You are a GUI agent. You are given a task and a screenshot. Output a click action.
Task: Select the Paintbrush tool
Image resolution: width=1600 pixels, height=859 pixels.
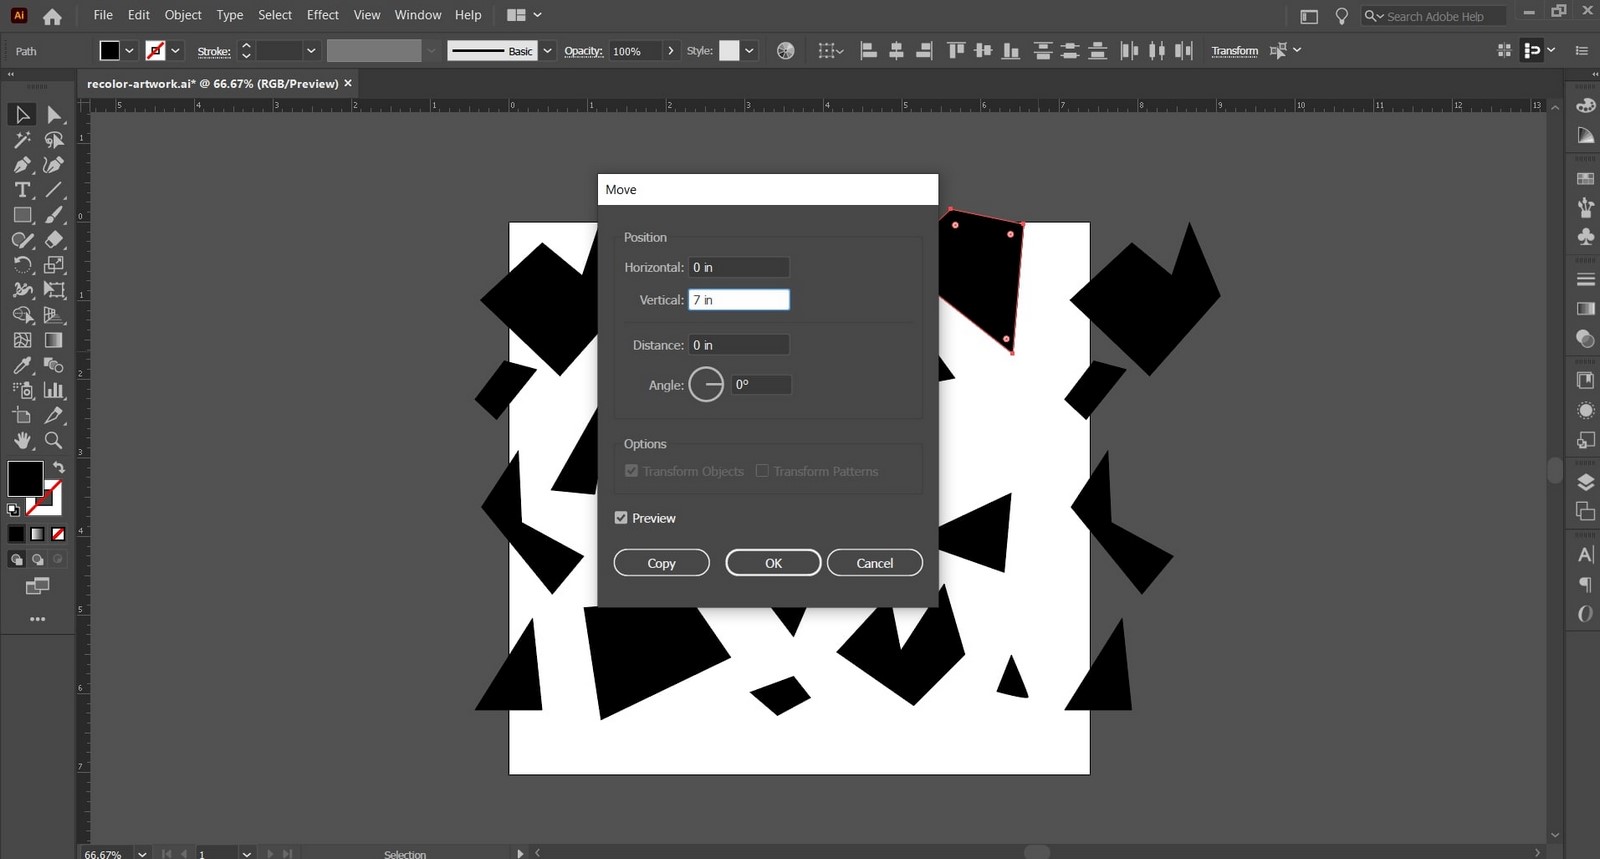pos(54,215)
